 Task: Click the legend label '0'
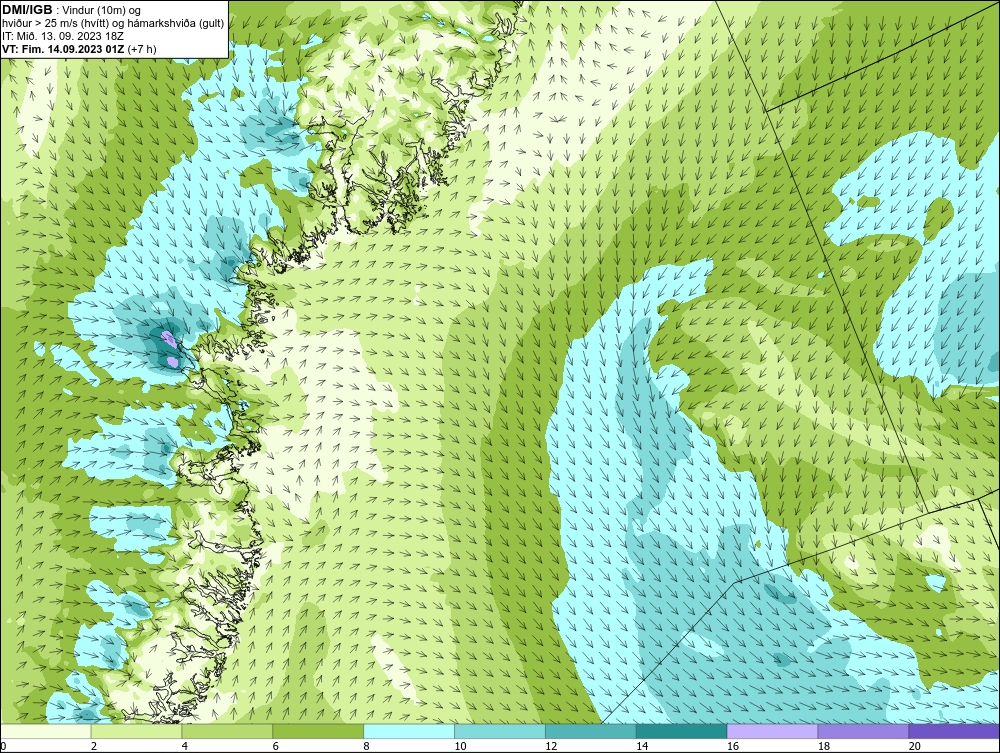click(x=3, y=746)
